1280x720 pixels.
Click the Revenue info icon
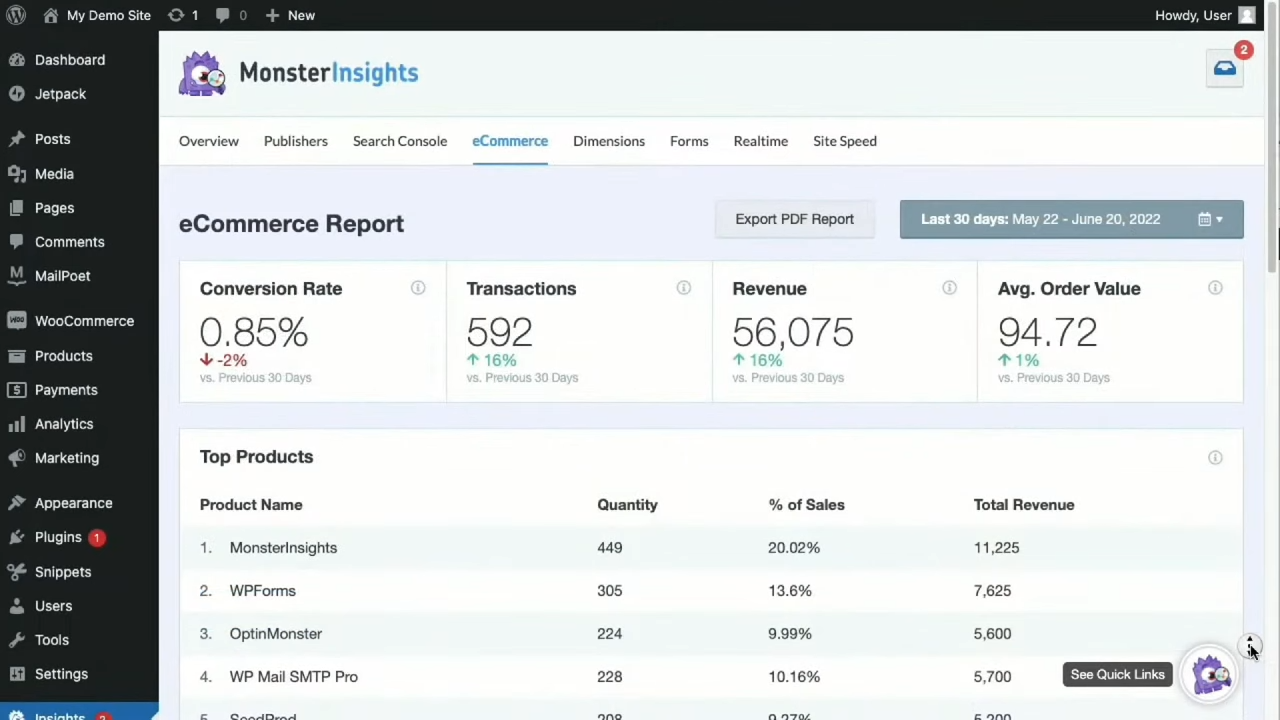coord(949,288)
